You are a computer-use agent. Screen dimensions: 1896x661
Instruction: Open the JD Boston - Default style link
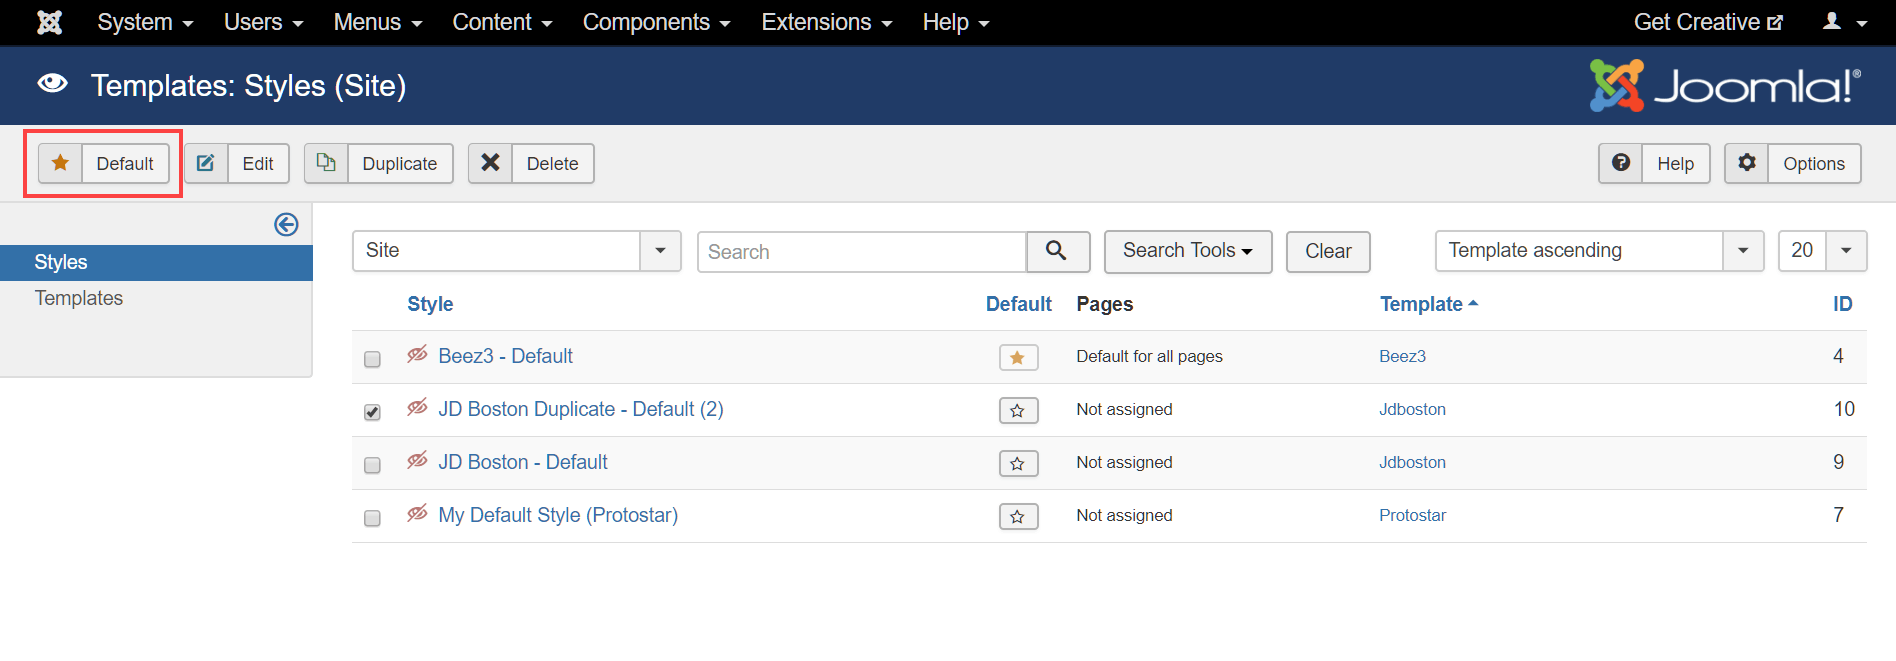pos(523,462)
